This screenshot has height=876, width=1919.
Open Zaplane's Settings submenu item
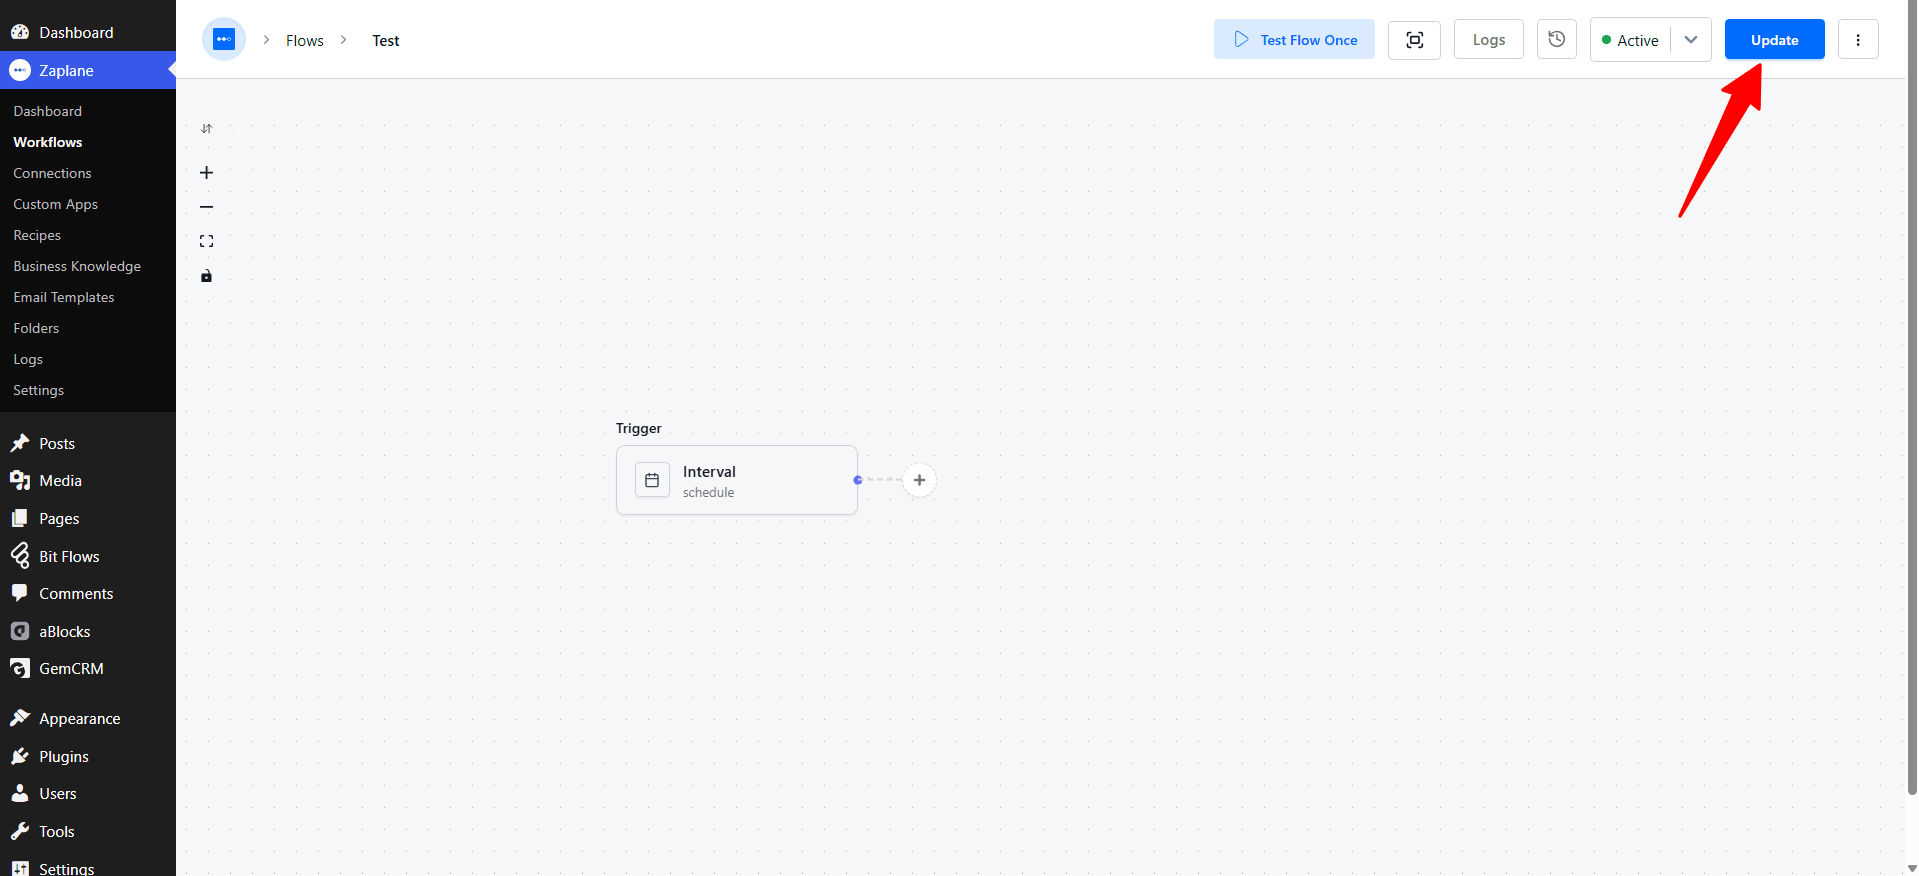click(38, 390)
